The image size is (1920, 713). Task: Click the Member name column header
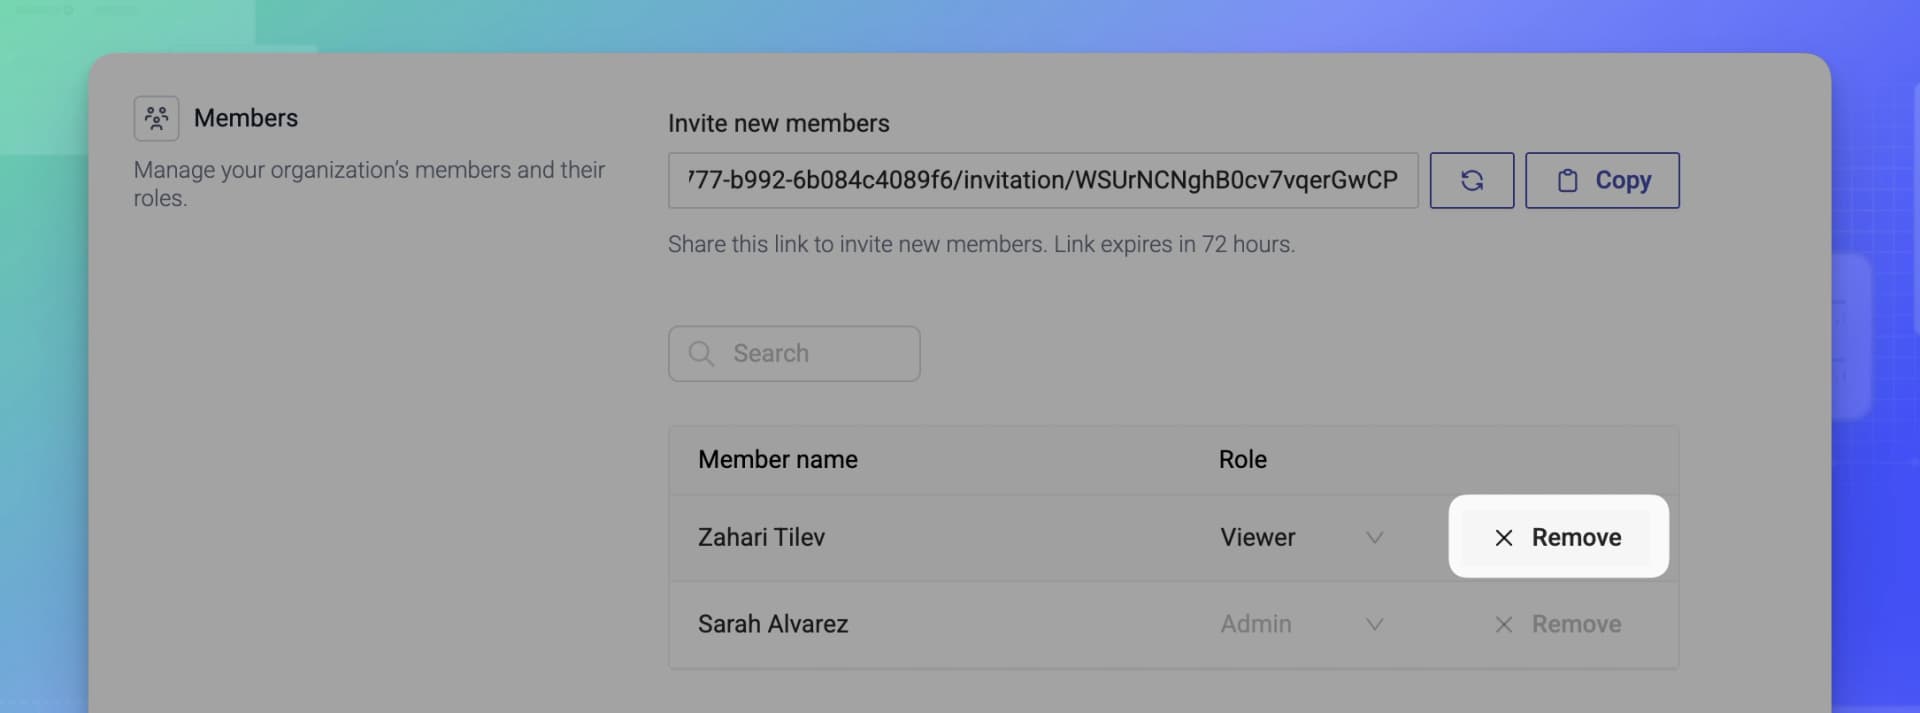[777, 459]
